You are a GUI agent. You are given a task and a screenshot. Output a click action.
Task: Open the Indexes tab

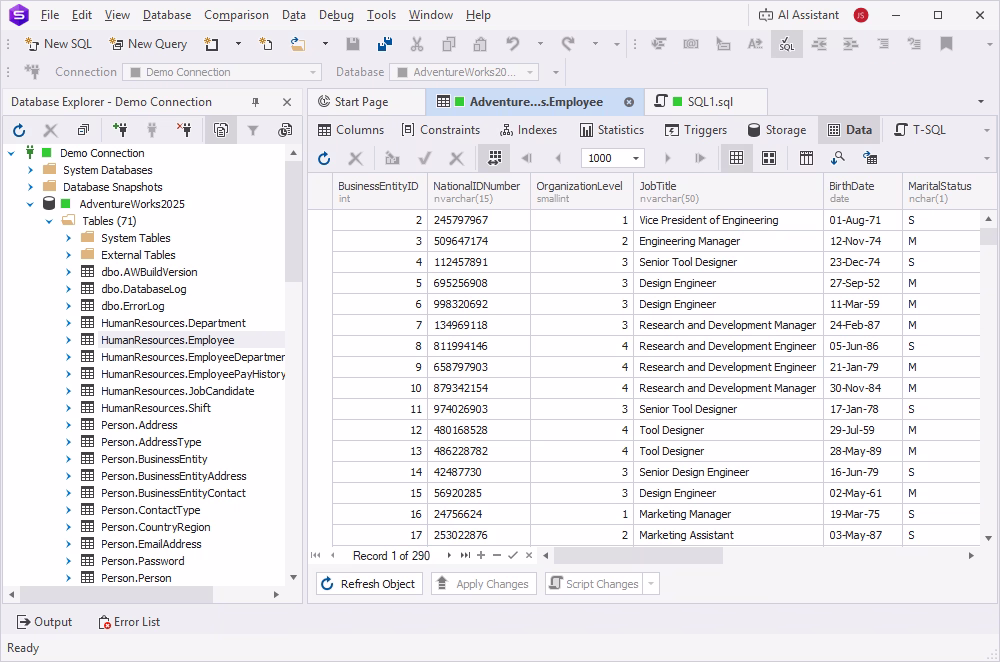528,130
